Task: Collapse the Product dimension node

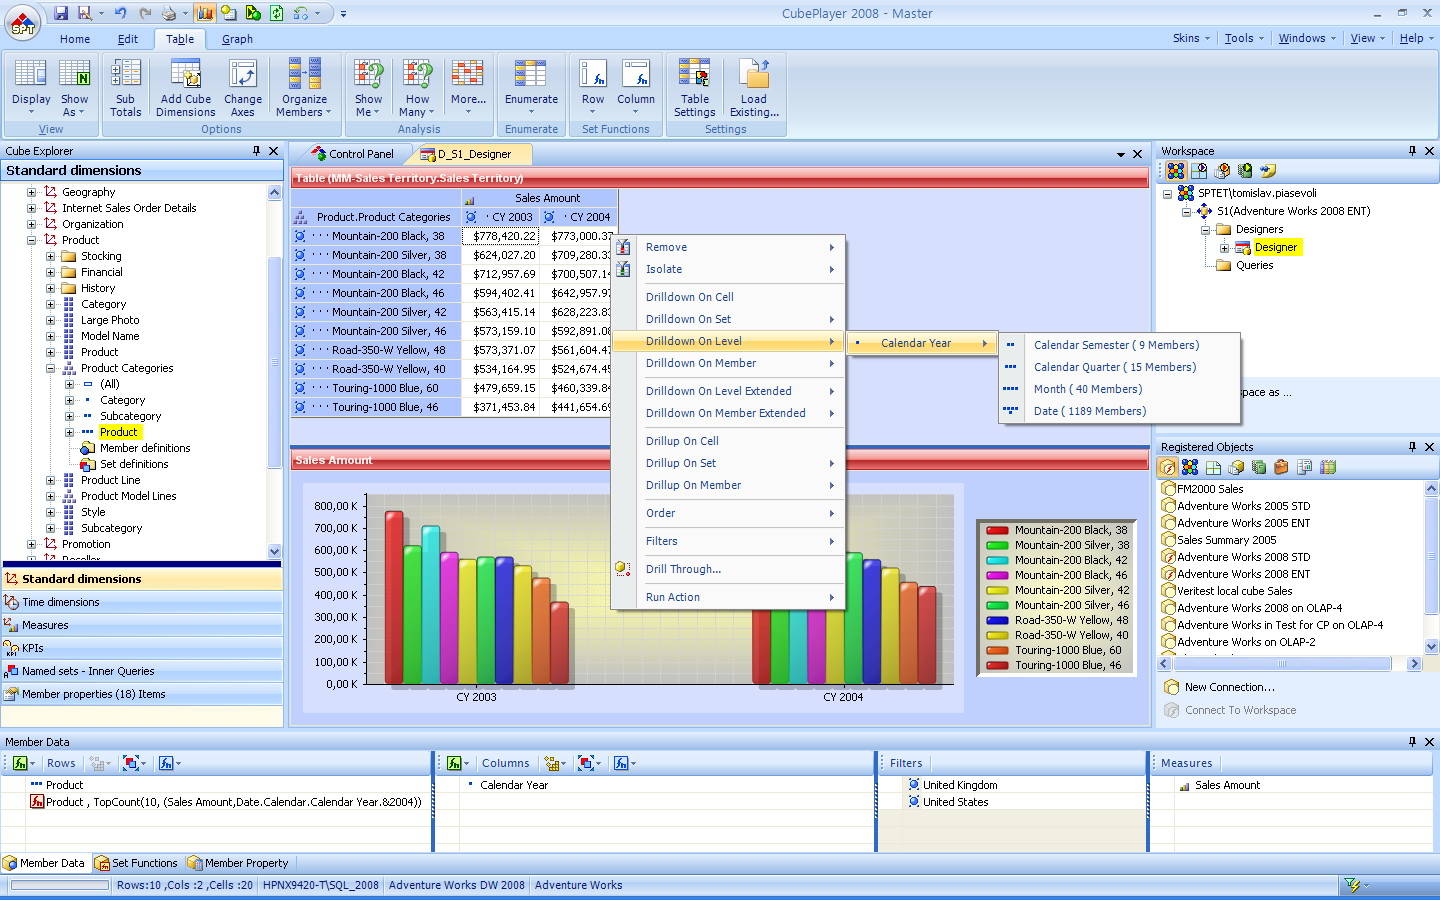Action: click(x=31, y=240)
